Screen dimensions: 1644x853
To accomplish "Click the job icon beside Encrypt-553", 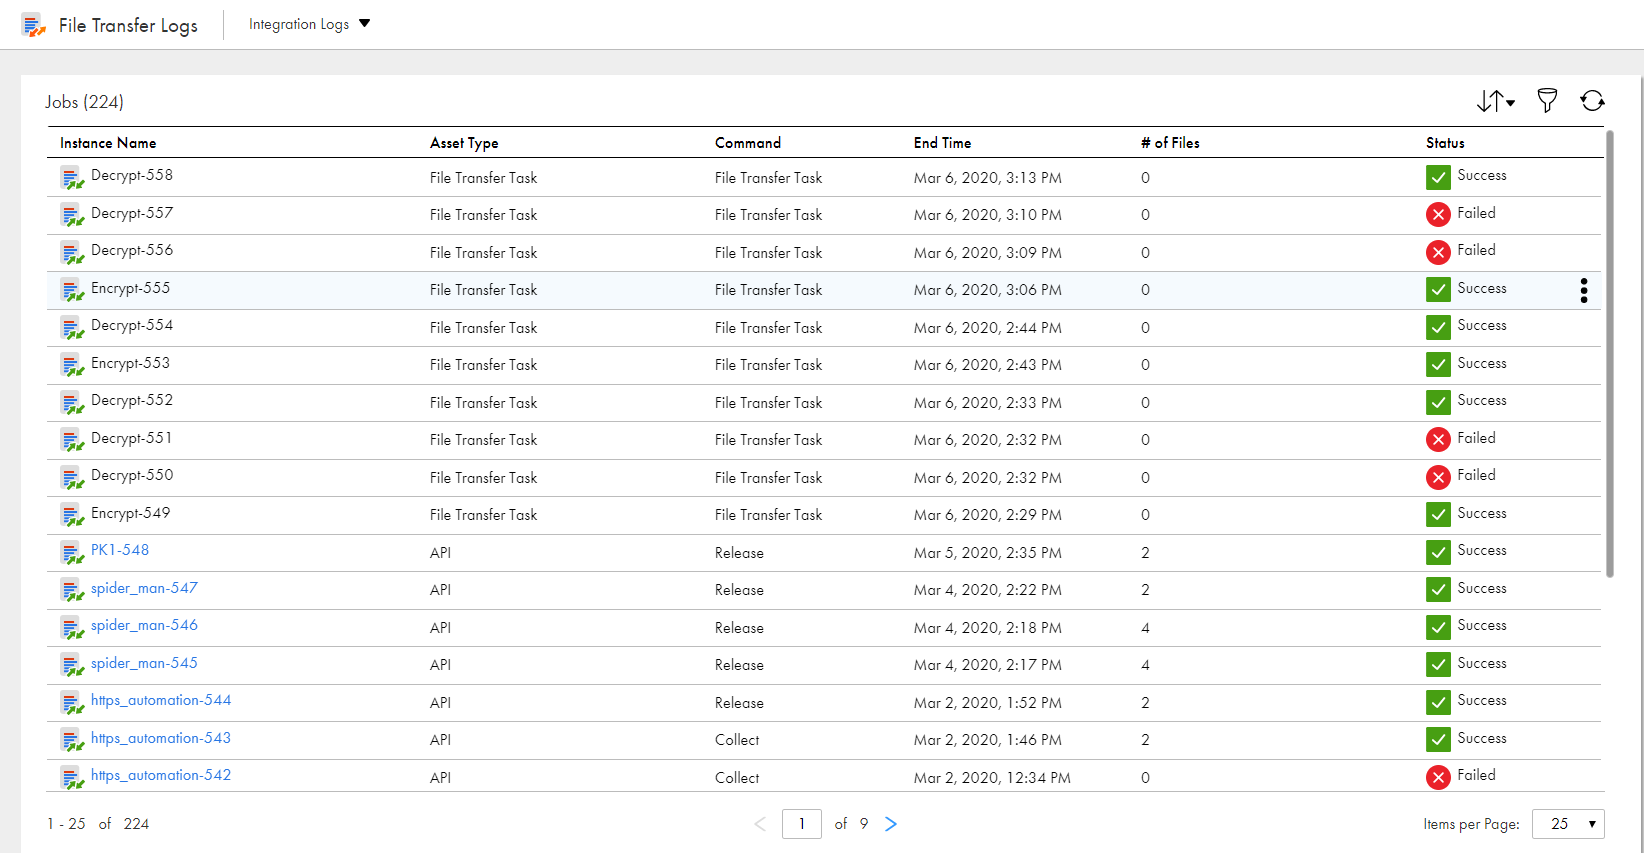I will tap(72, 366).
